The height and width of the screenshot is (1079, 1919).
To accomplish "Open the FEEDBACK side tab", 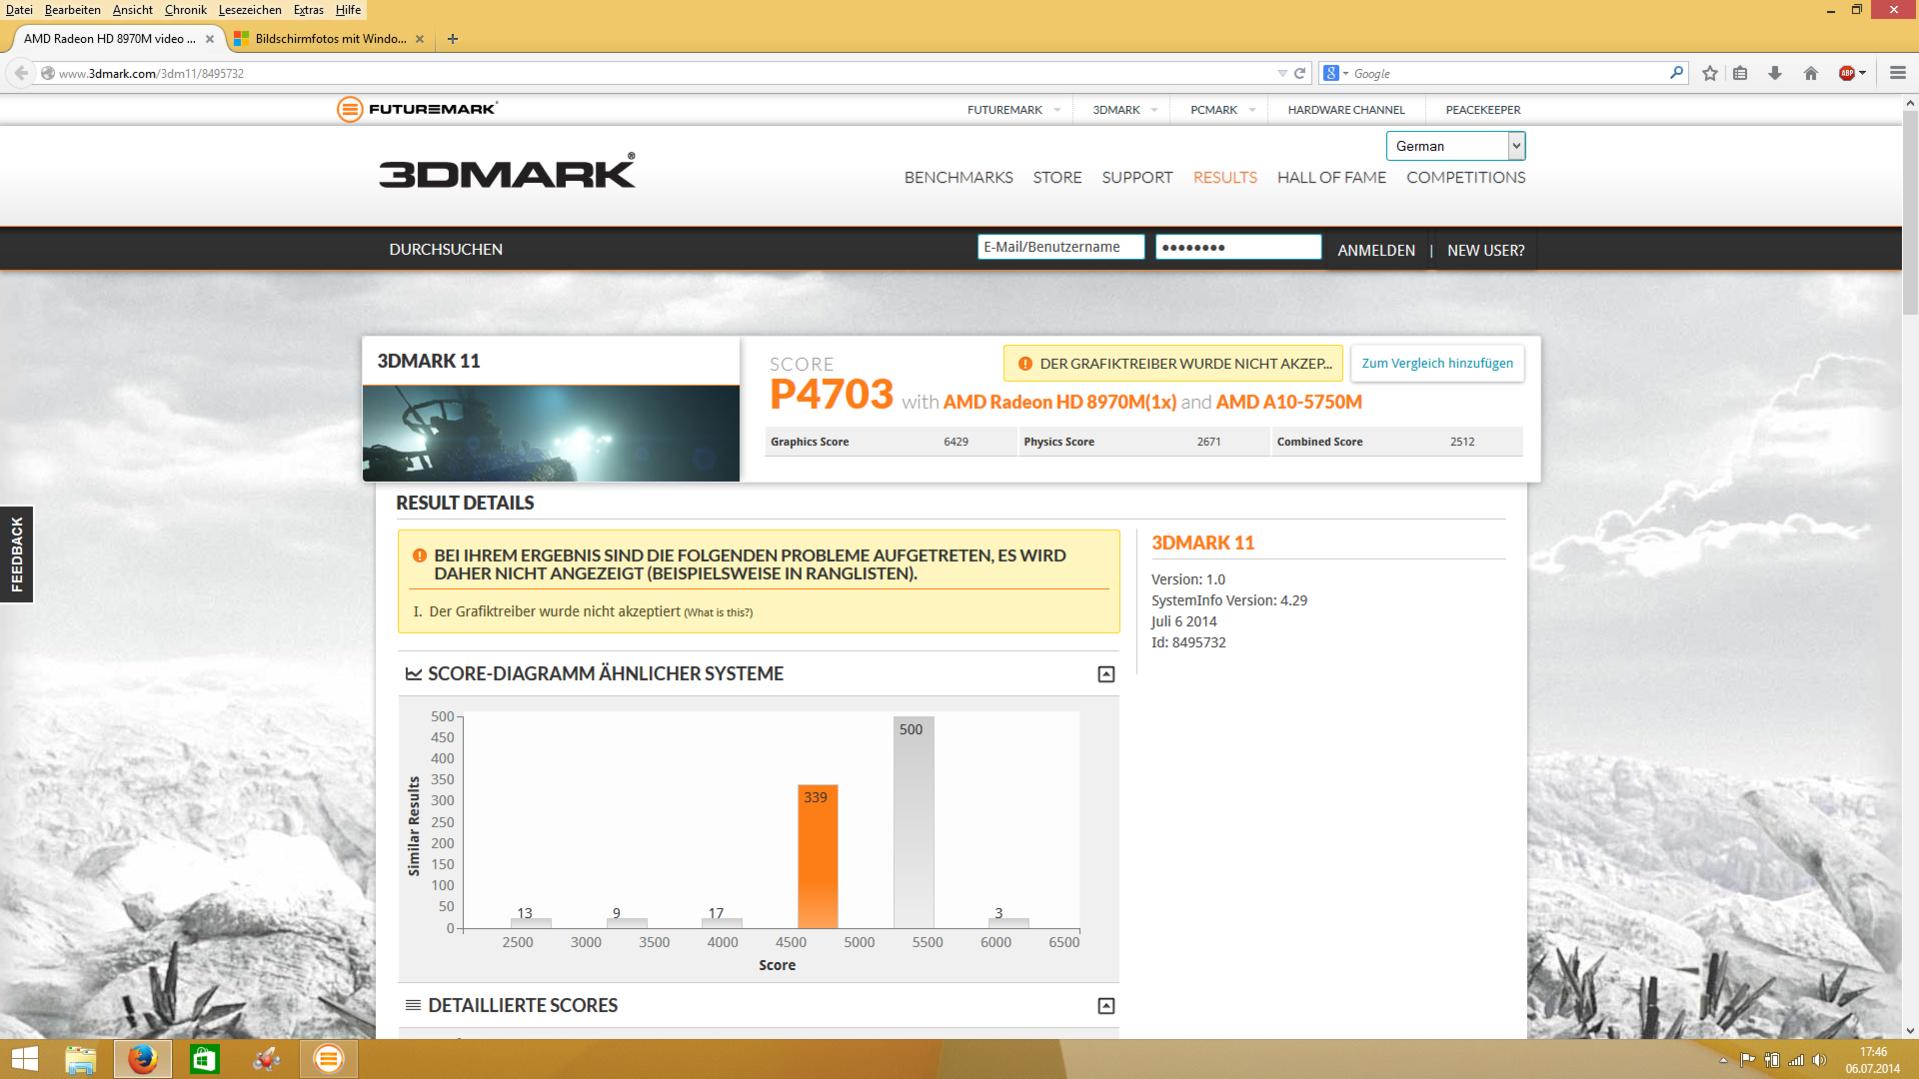I will 16,554.
